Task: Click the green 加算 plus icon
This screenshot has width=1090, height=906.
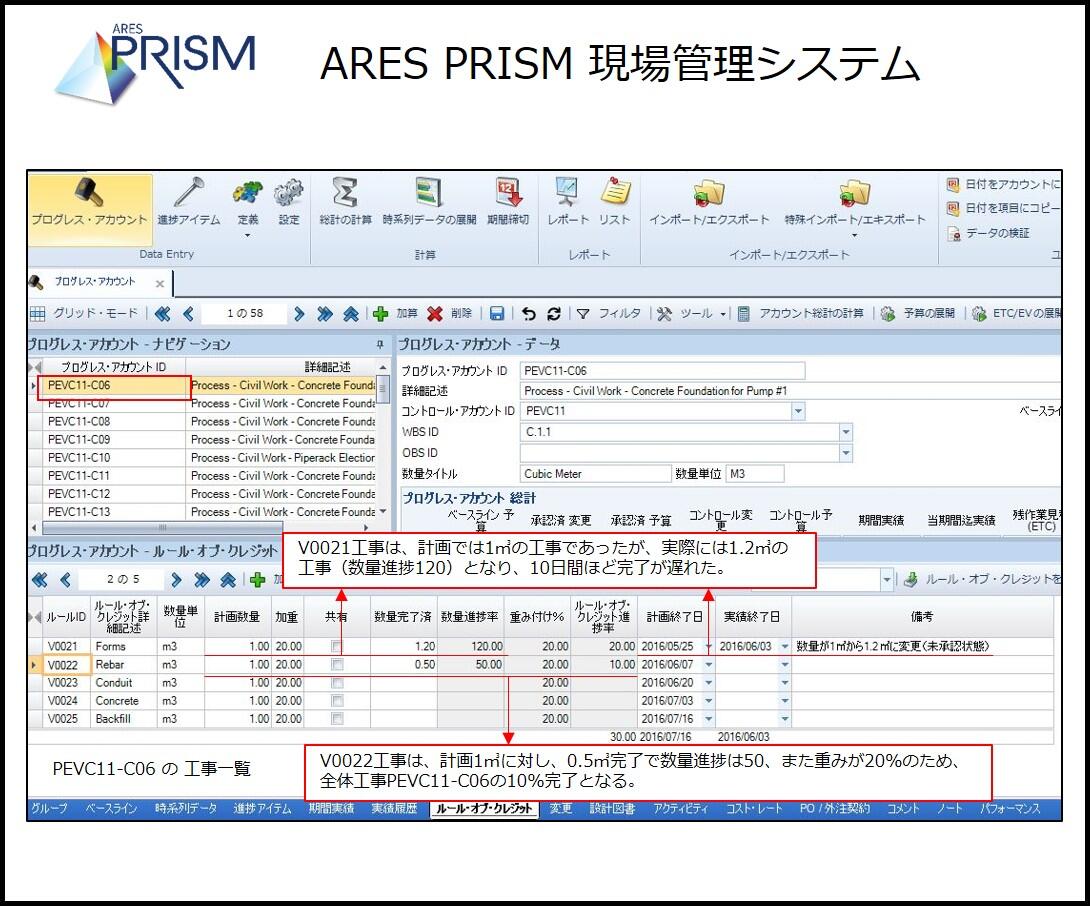Action: [380, 314]
